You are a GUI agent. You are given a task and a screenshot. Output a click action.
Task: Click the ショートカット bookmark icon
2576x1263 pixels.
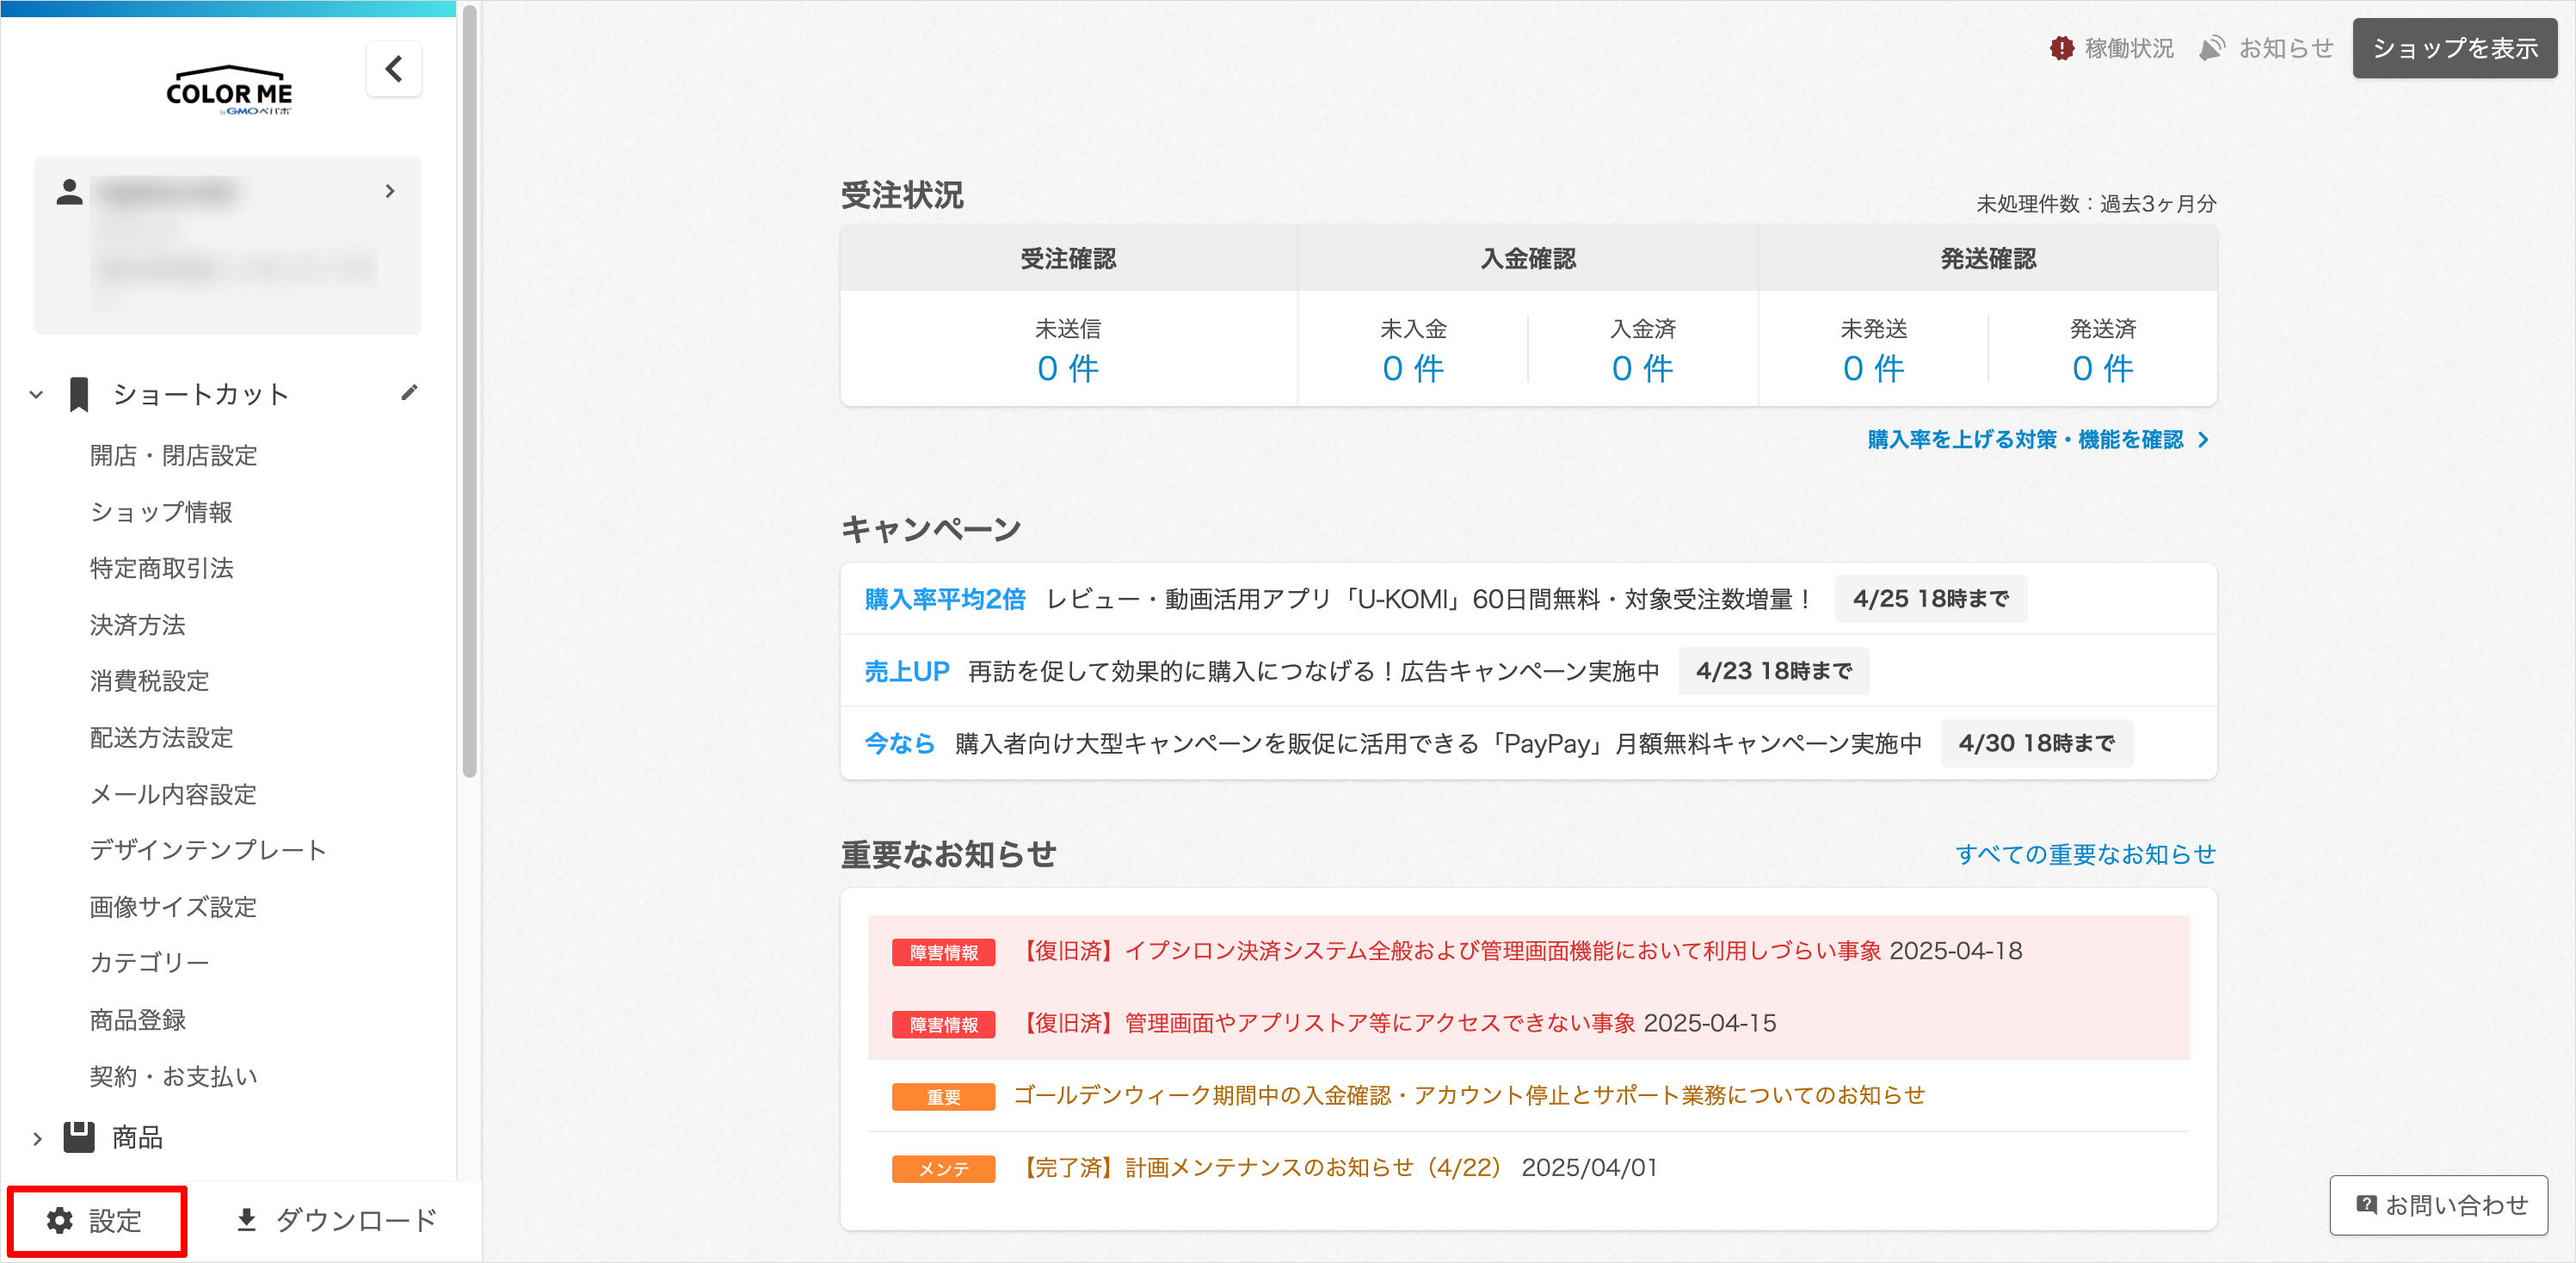(79, 395)
